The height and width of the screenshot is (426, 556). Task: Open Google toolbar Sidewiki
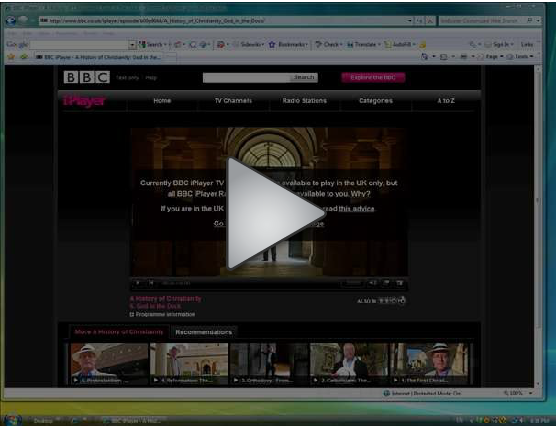(248, 45)
